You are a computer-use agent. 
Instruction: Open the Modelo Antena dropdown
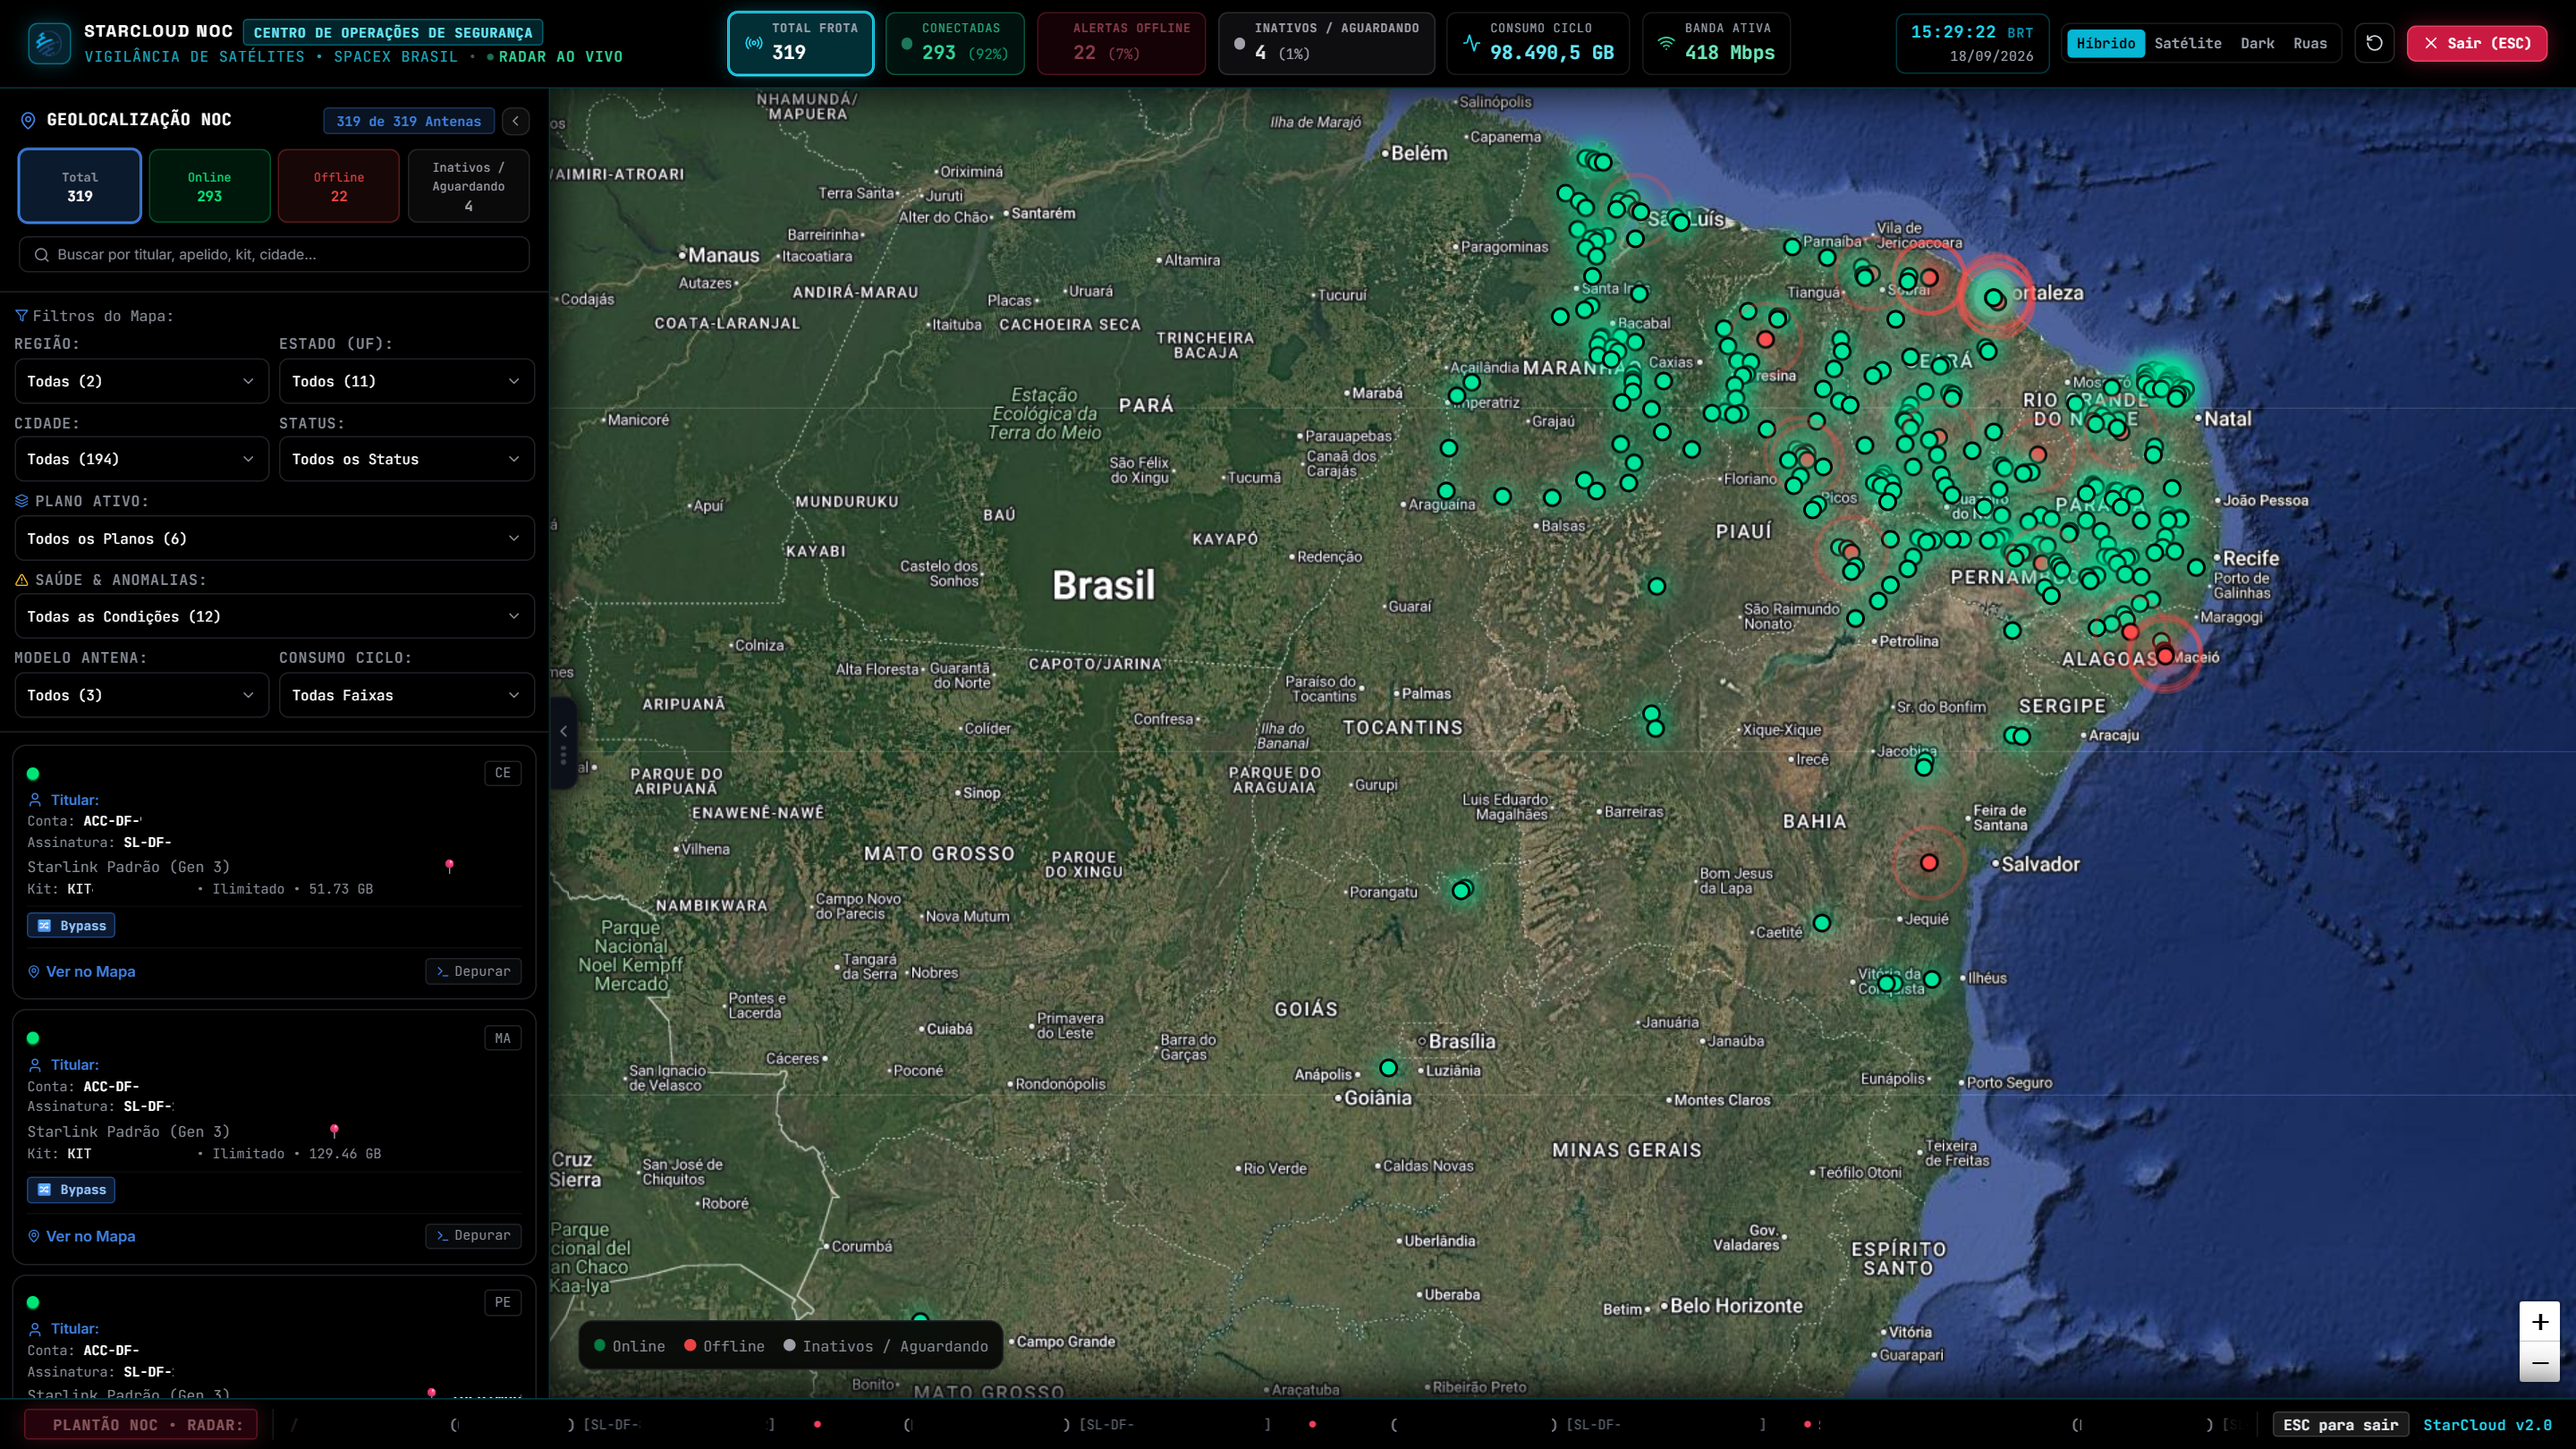pos(141,695)
